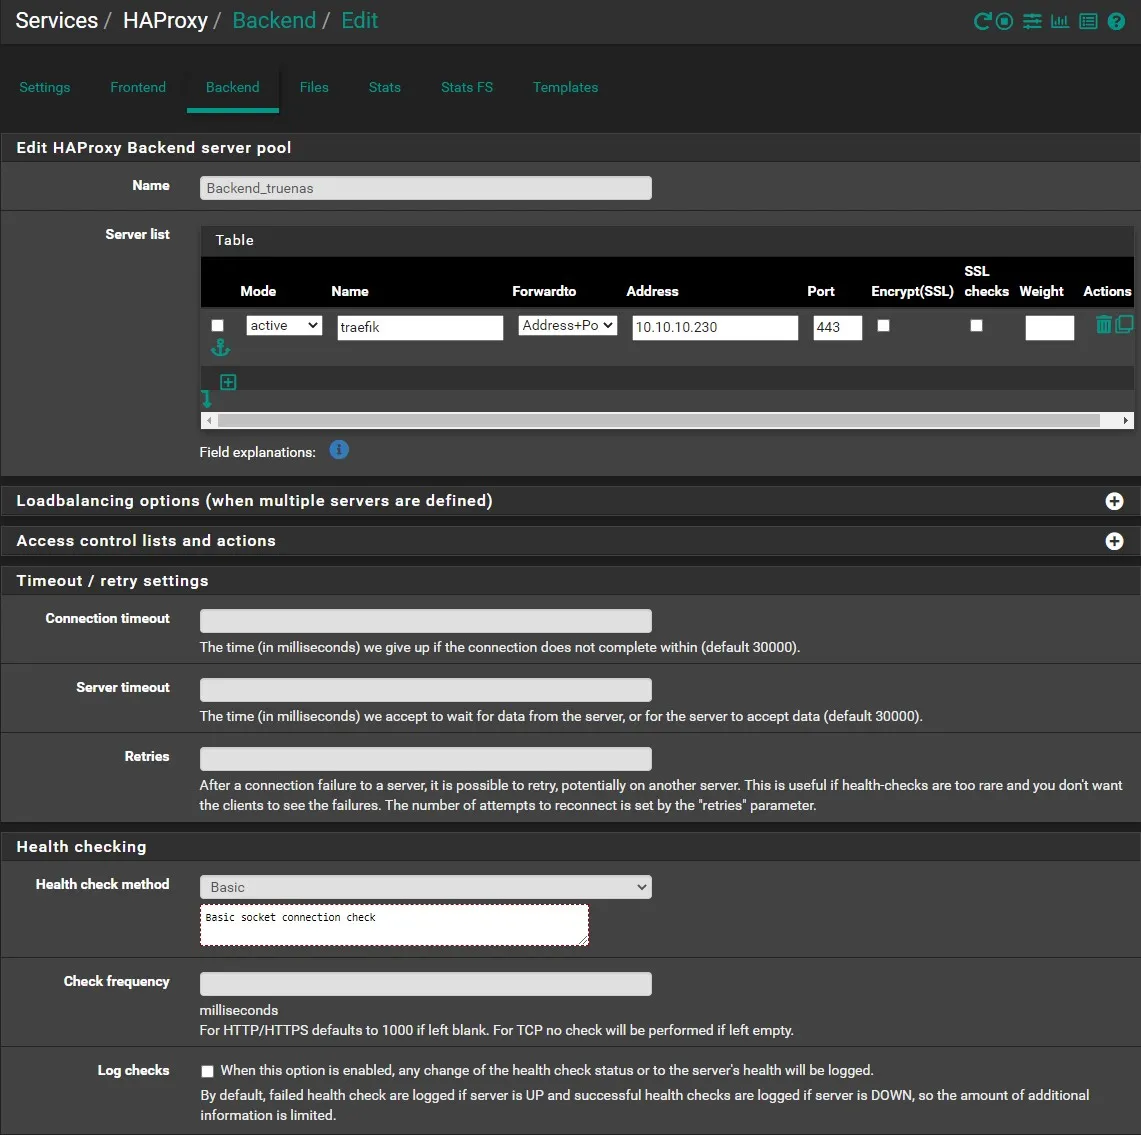This screenshot has width=1141, height=1135.
Task: Open the help page icon
Action: click(x=1116, y=21)
